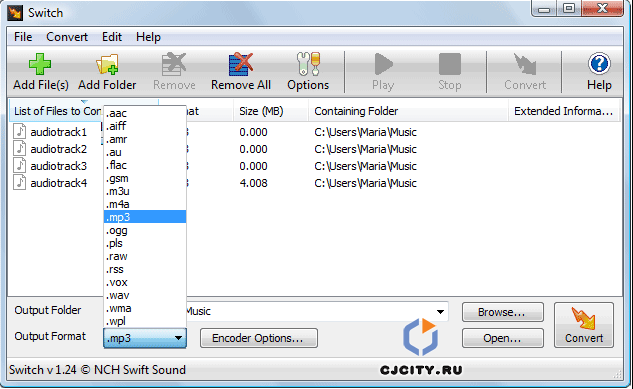Choose .au from the format list
Screen dimensions: 633x389
145,152
